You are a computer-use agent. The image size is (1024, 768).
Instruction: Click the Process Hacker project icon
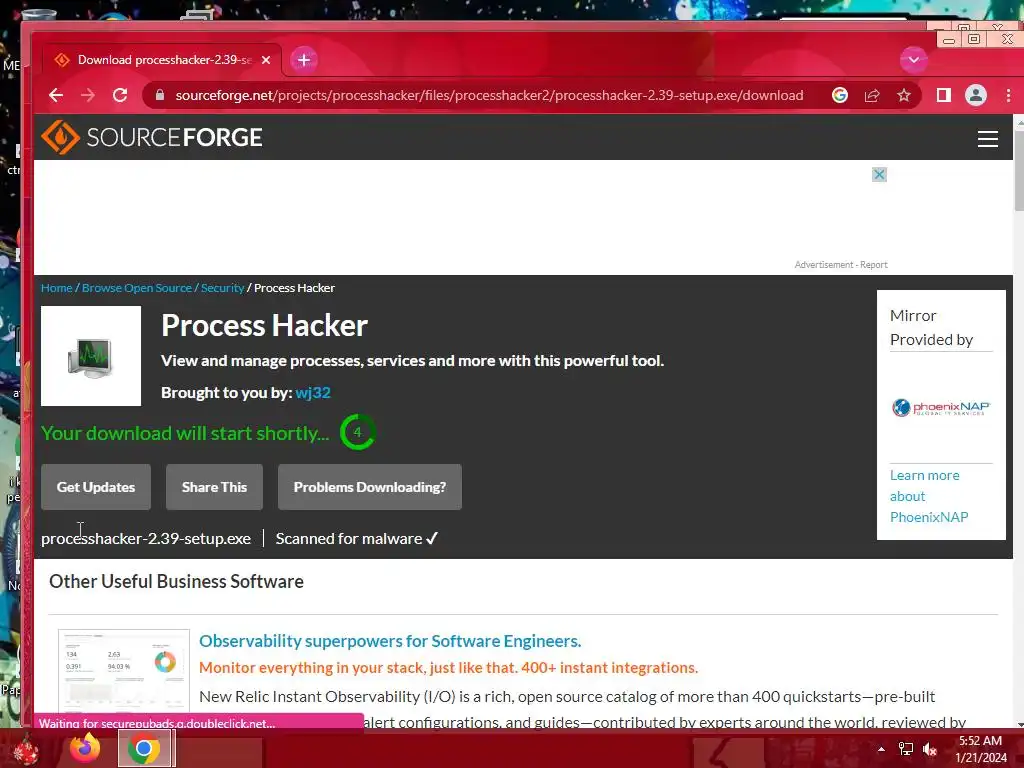(91, 356)
